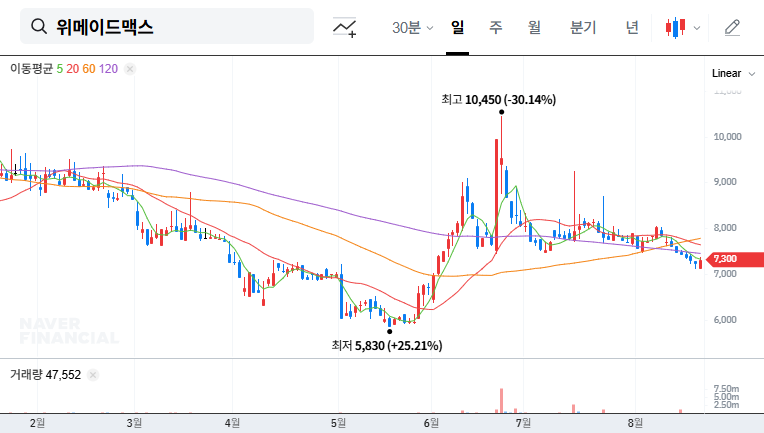This screenshot has height=433, width=764.
Task: Click the 최고 10,450 high marker
Action: click(498, 100)
